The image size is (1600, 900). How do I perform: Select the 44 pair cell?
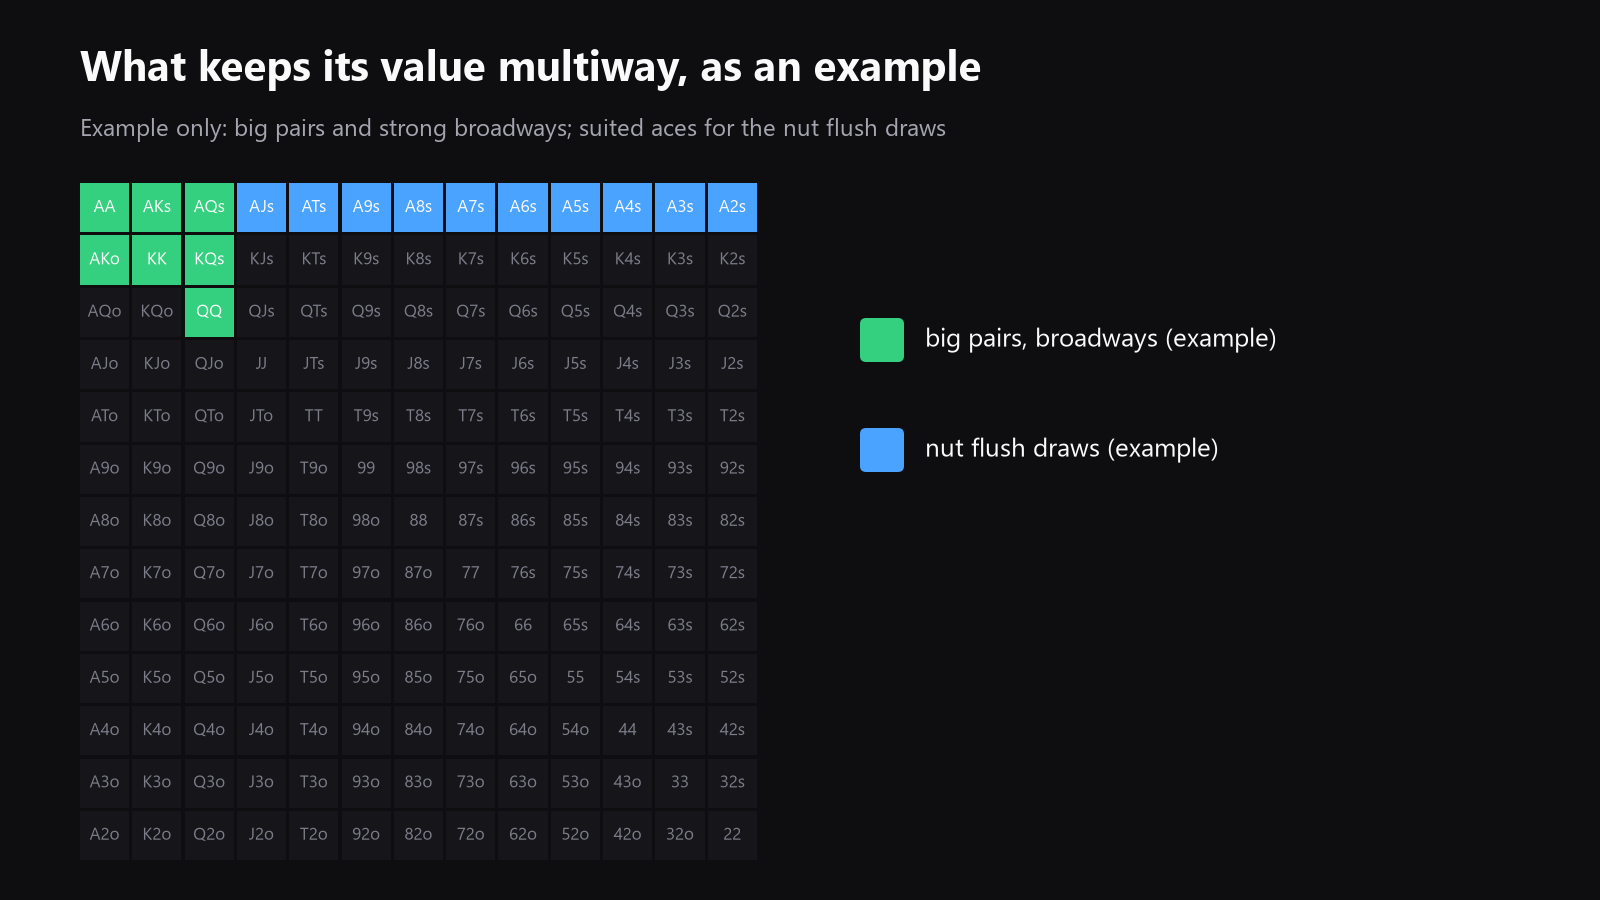tap(628, 730)
